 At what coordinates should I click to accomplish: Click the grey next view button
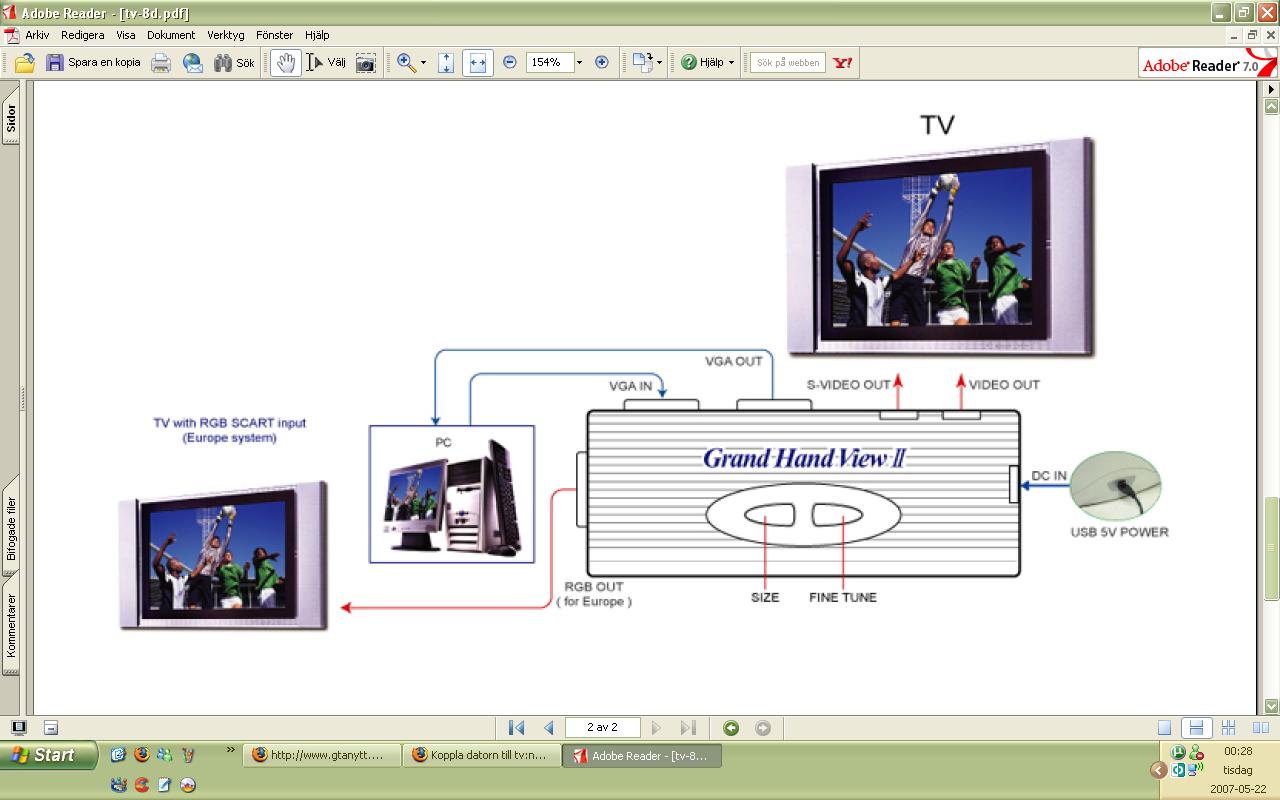[763, 728]
